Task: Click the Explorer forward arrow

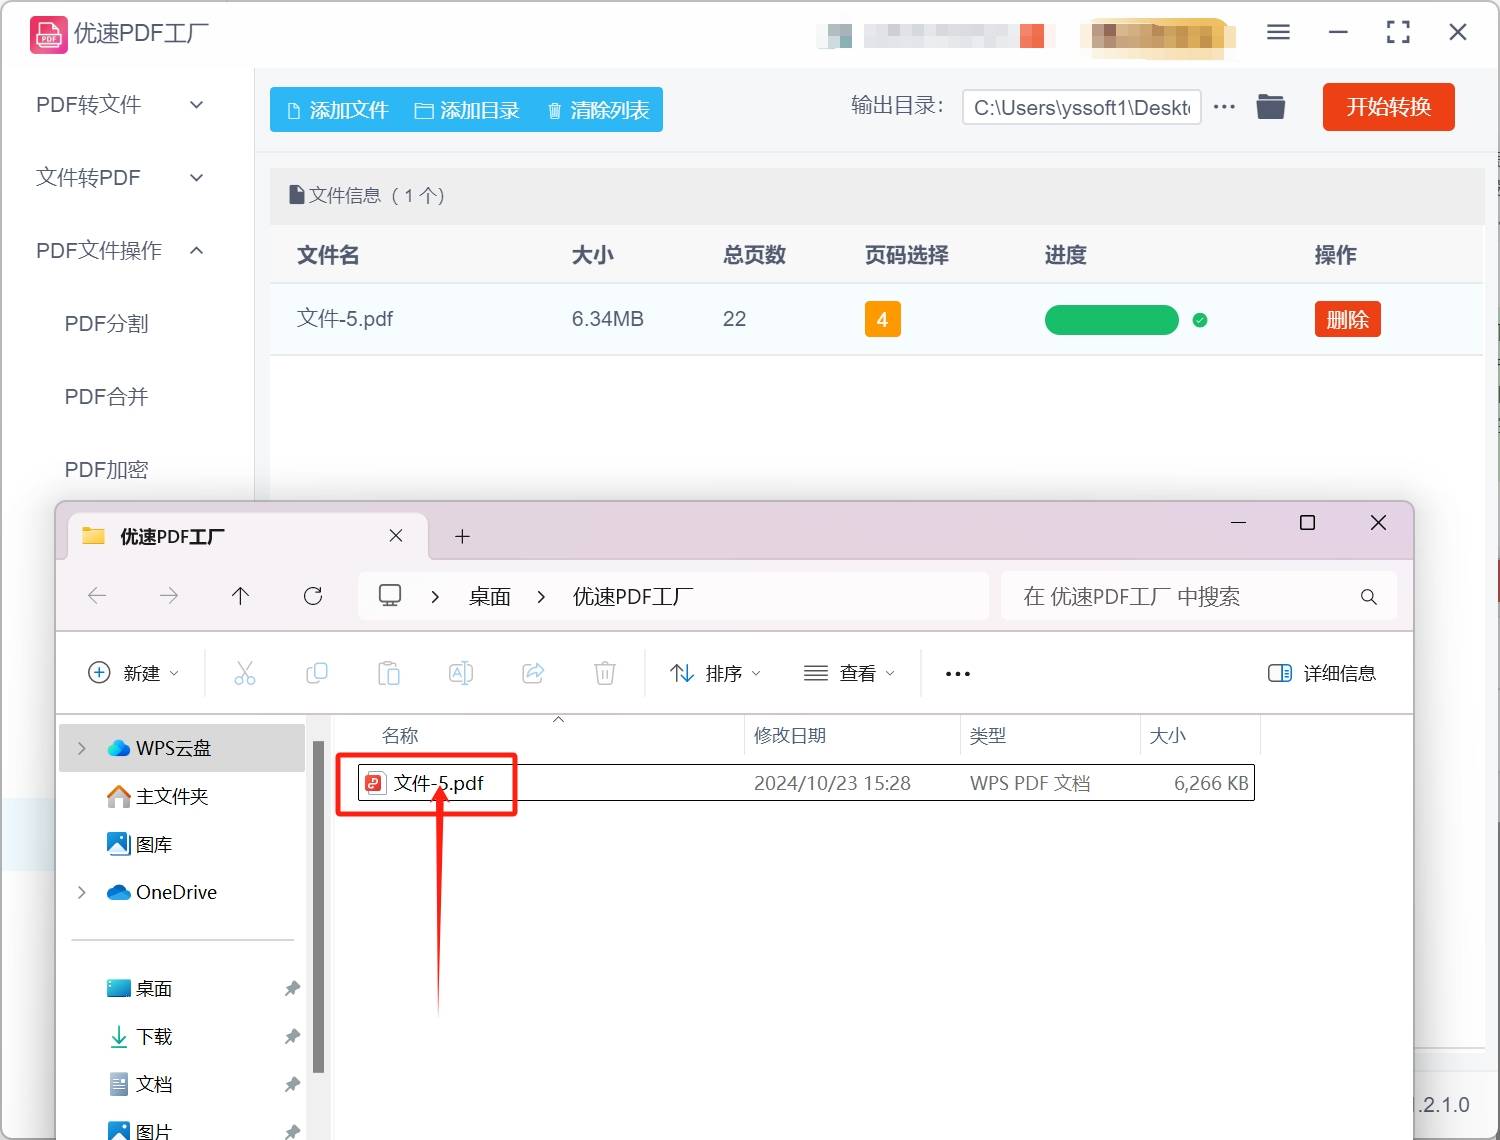Action: click(x=169, y=596)
